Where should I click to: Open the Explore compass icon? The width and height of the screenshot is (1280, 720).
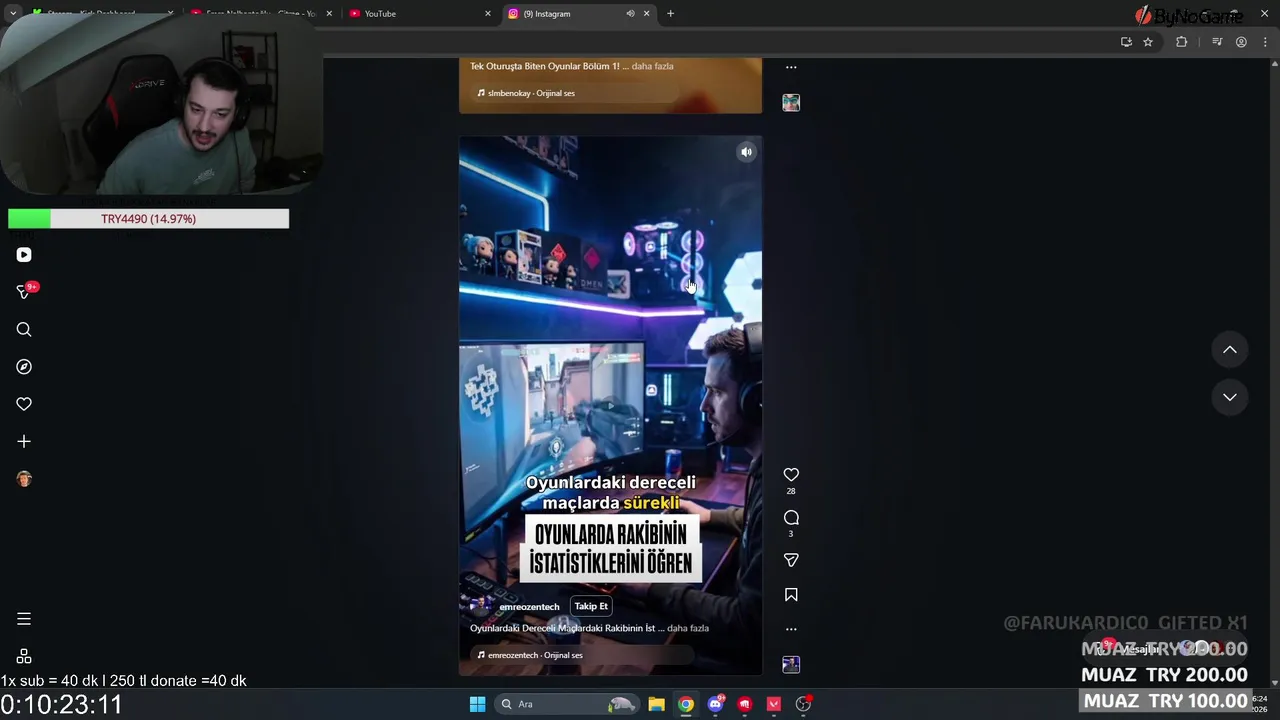[24, 367]
